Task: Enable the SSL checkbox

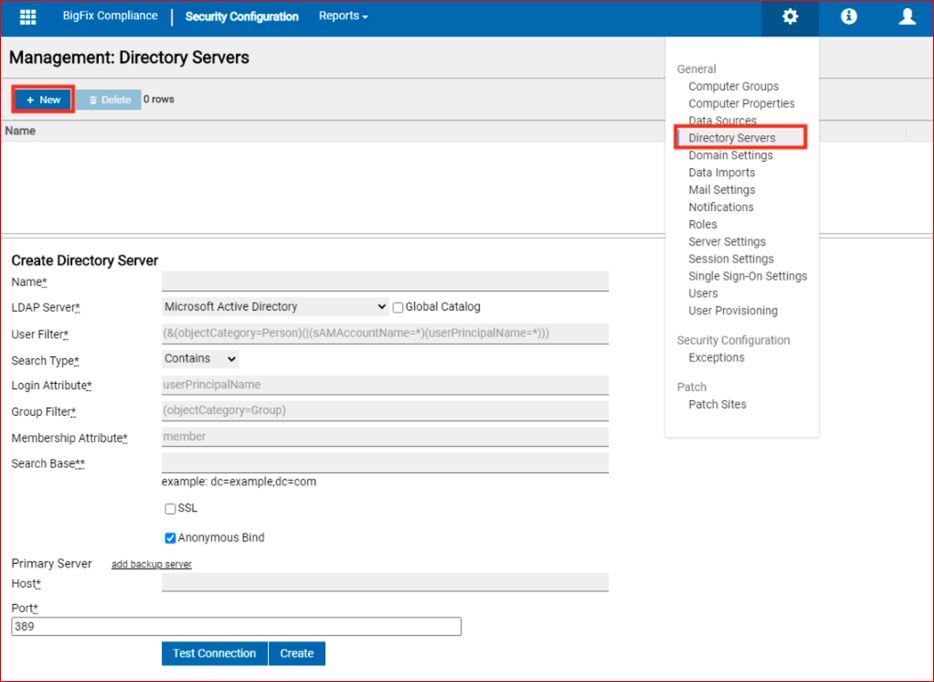Action: [x=170, y=509]
